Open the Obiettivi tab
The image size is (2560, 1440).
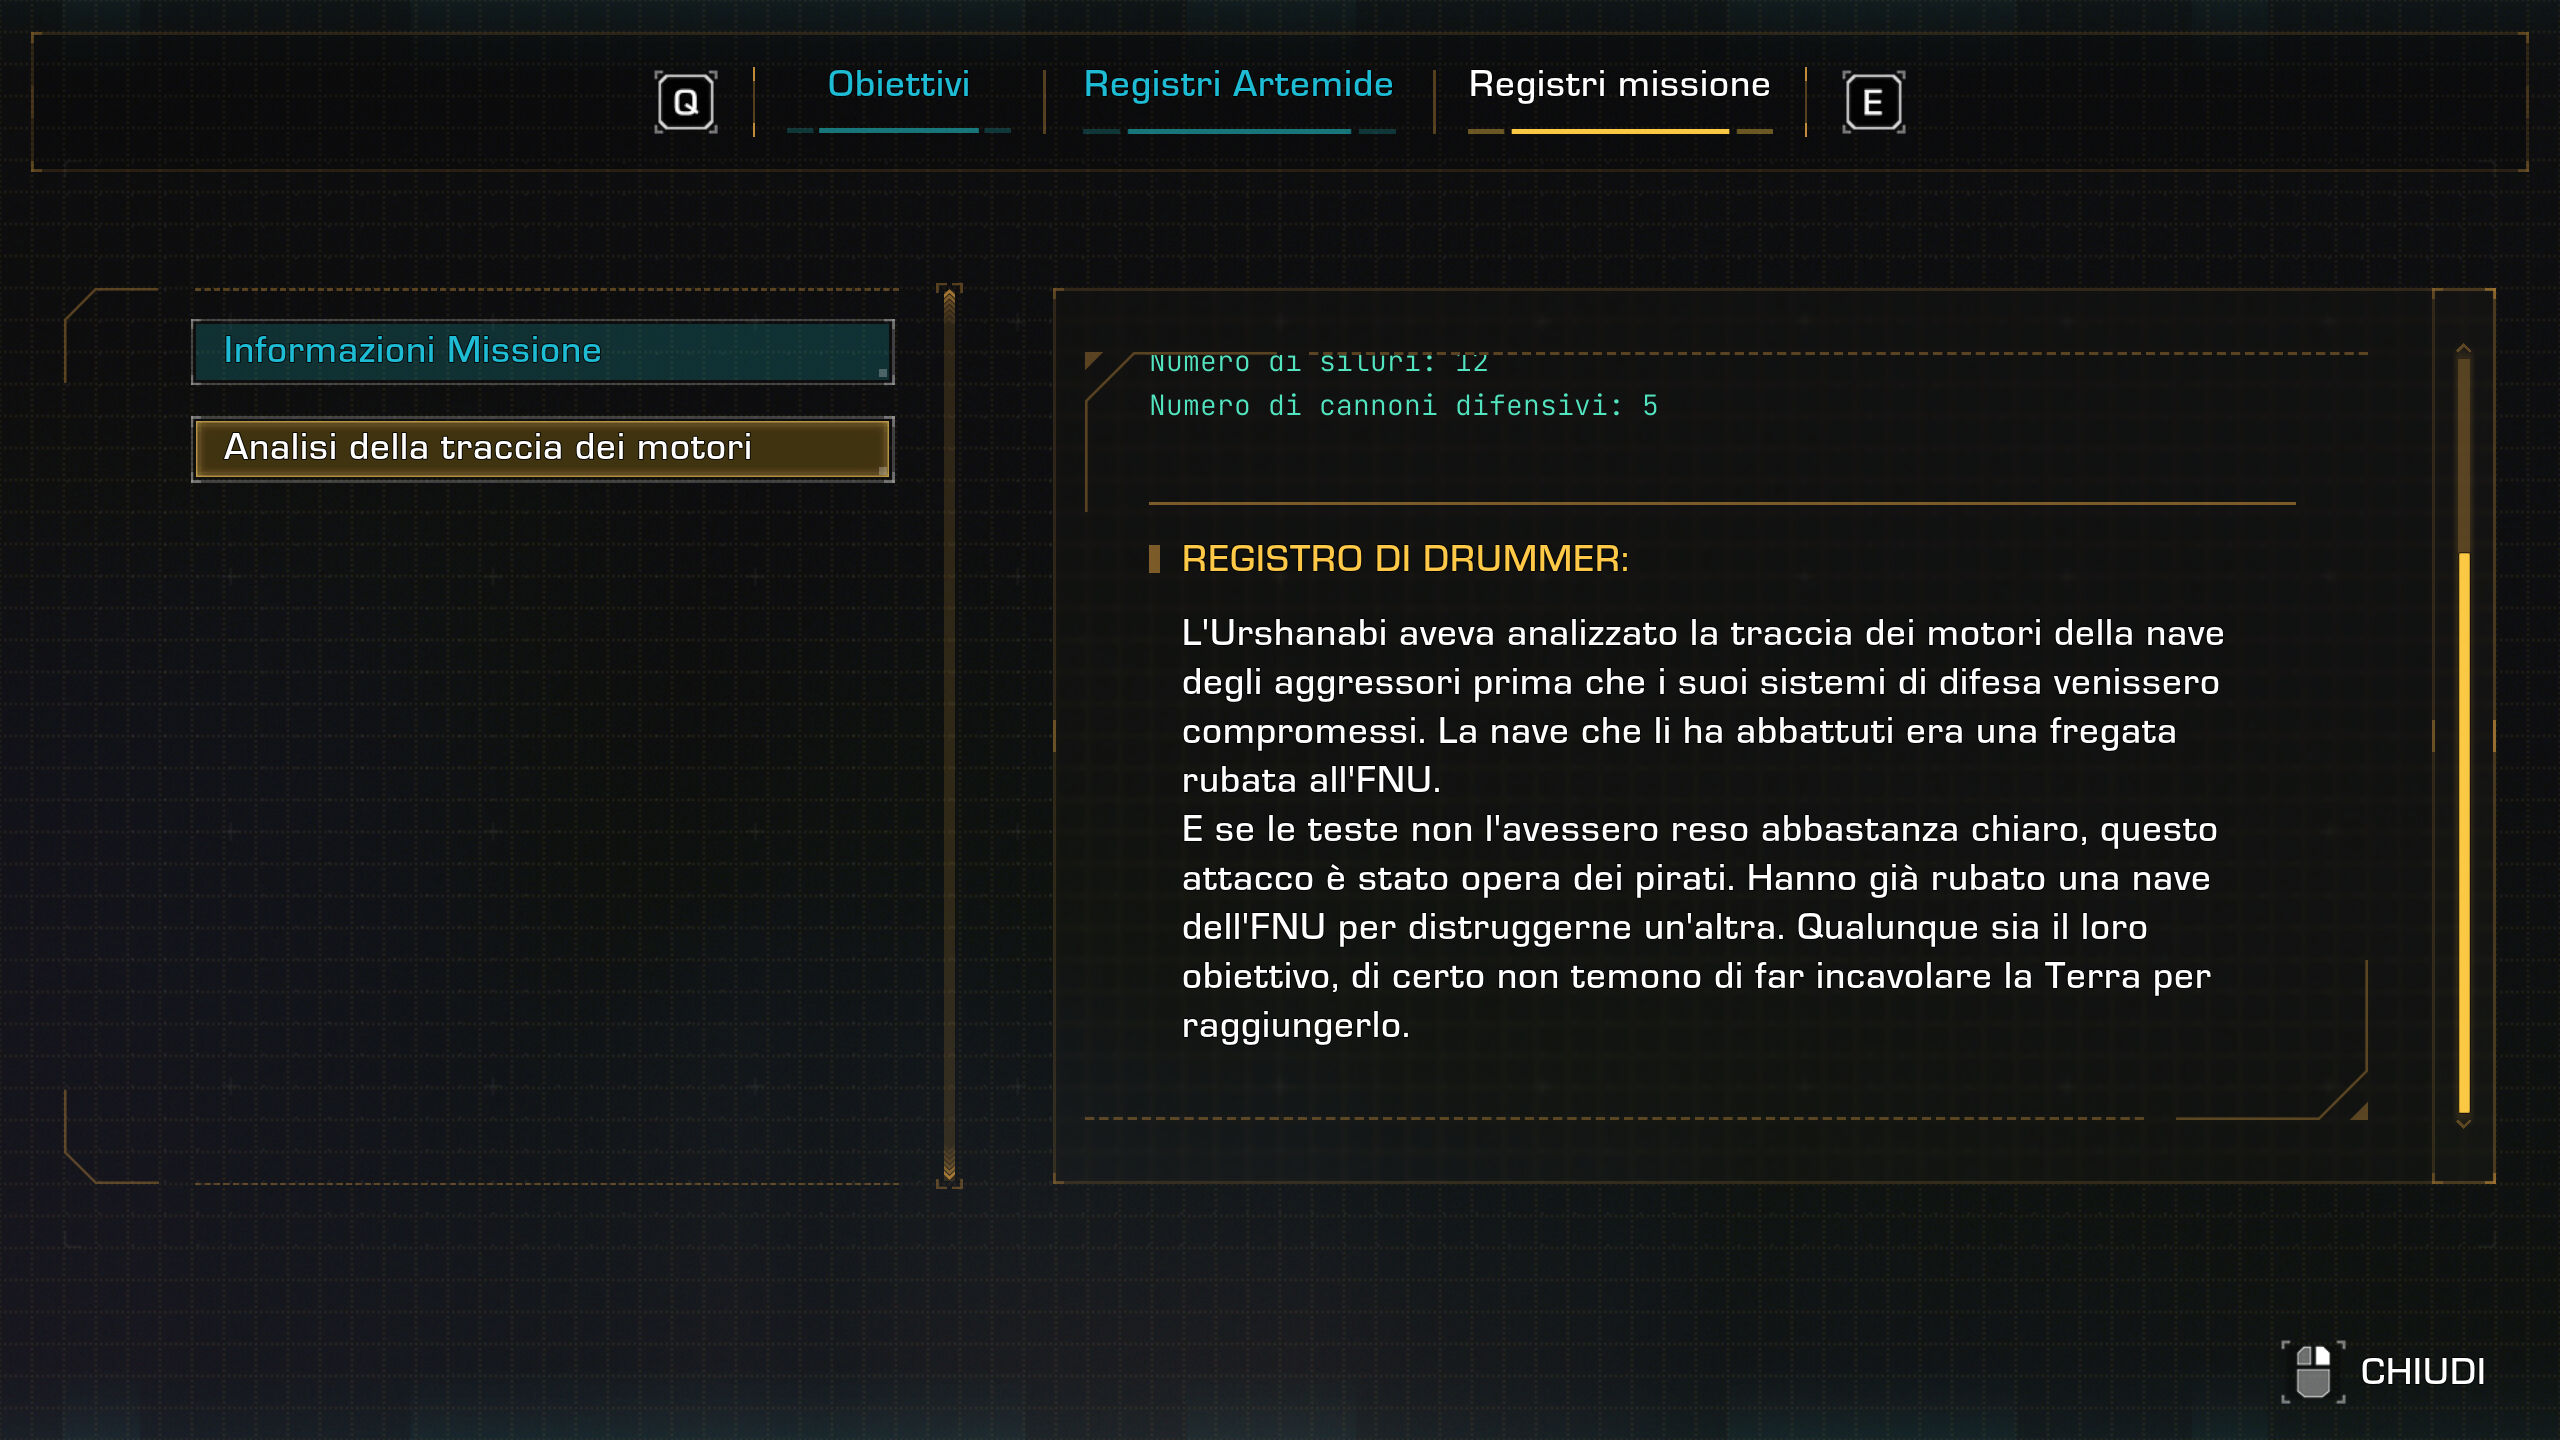click(x=899, y=85)
